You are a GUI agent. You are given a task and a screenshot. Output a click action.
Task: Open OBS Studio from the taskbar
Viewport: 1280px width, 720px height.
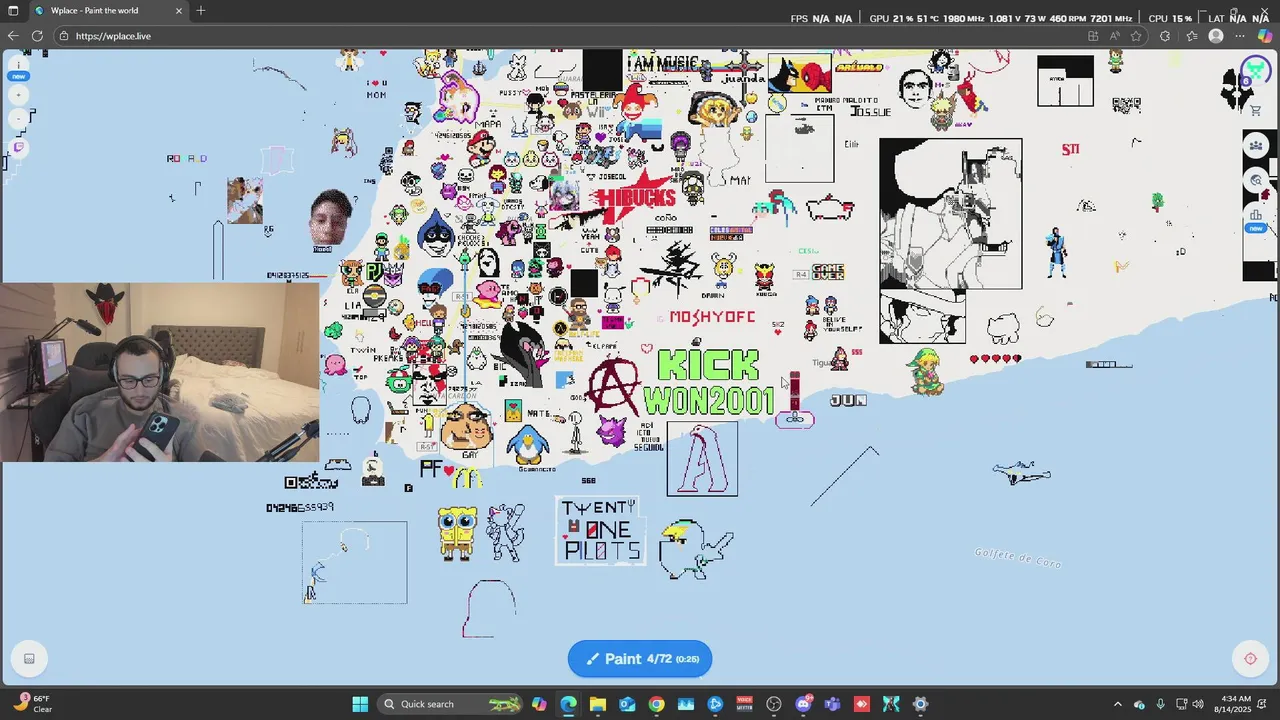point(774,704)
